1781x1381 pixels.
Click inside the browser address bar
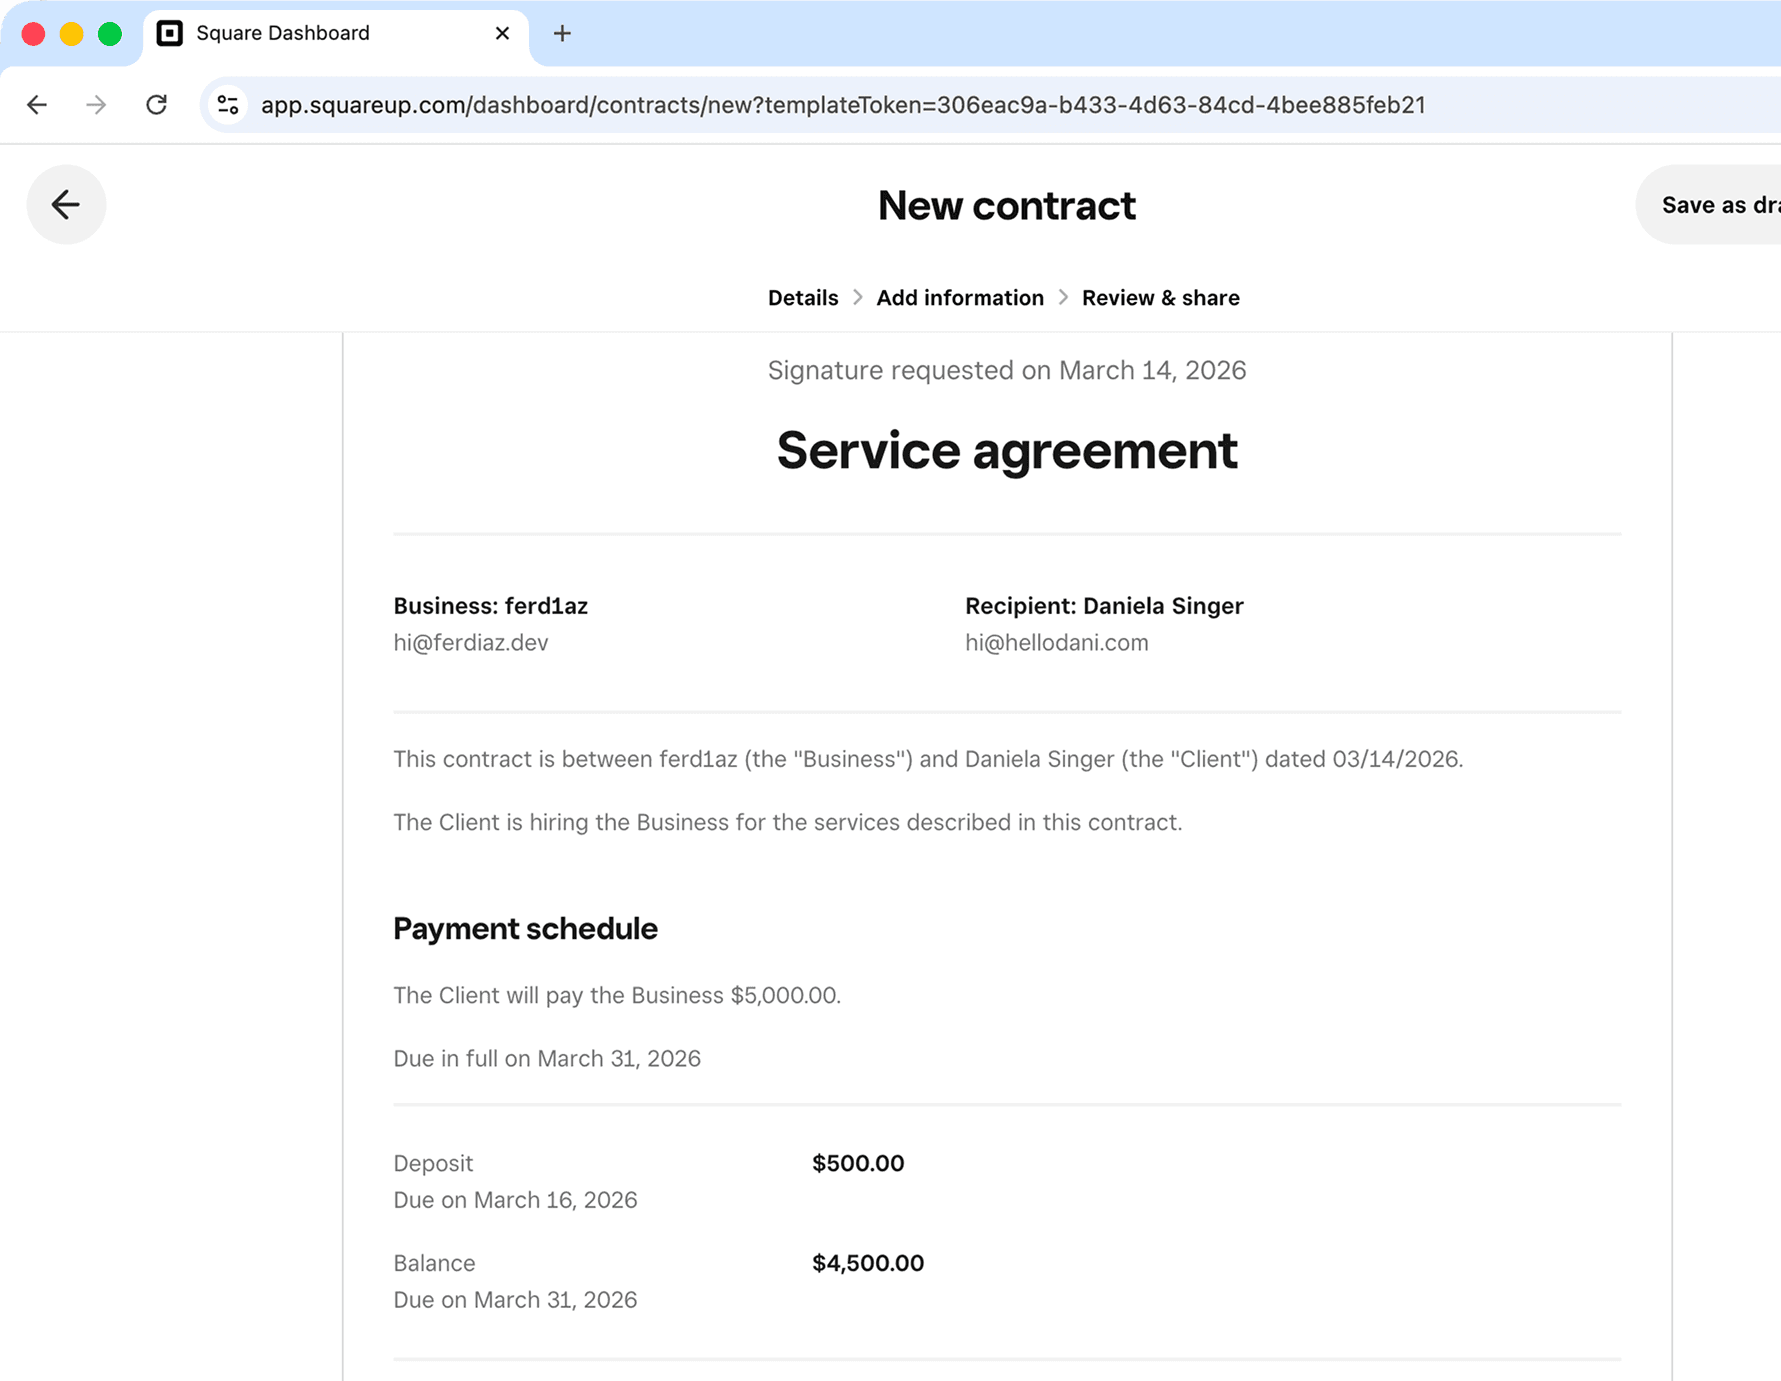point(843,104)
